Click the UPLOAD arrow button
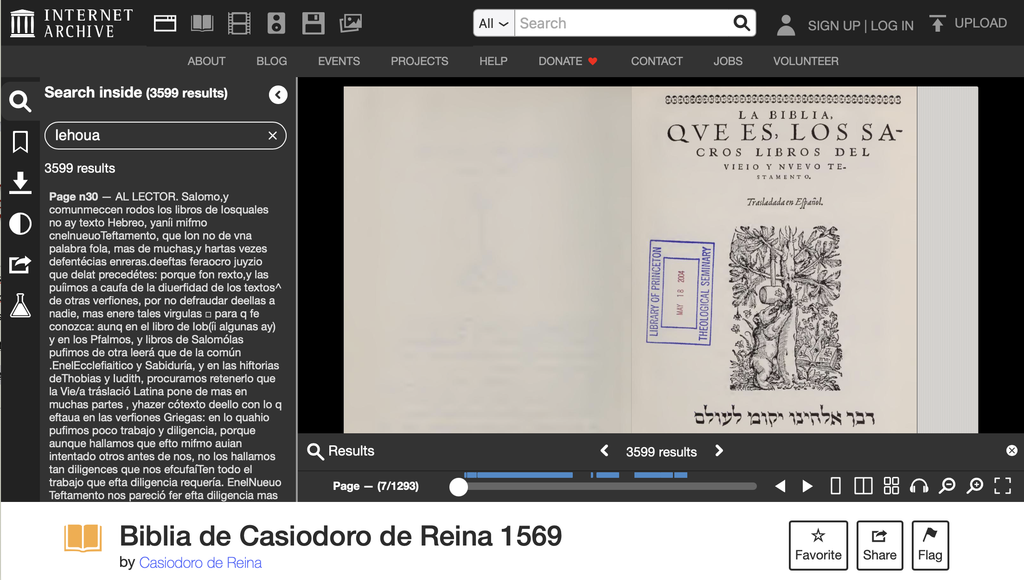The image size is (1024, 580). coord(968,24)
